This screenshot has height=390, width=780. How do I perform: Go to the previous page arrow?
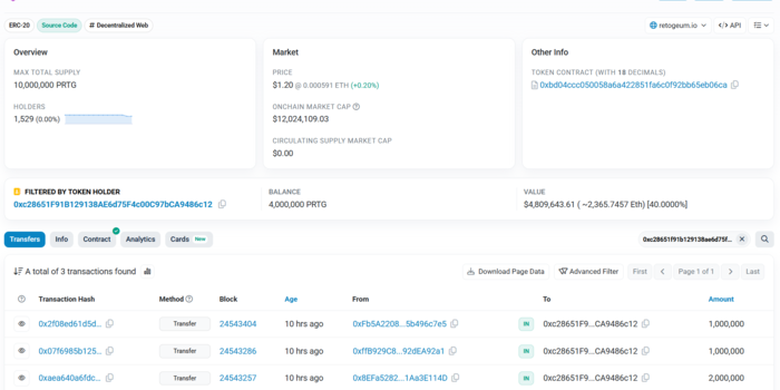tap(663, 272)
